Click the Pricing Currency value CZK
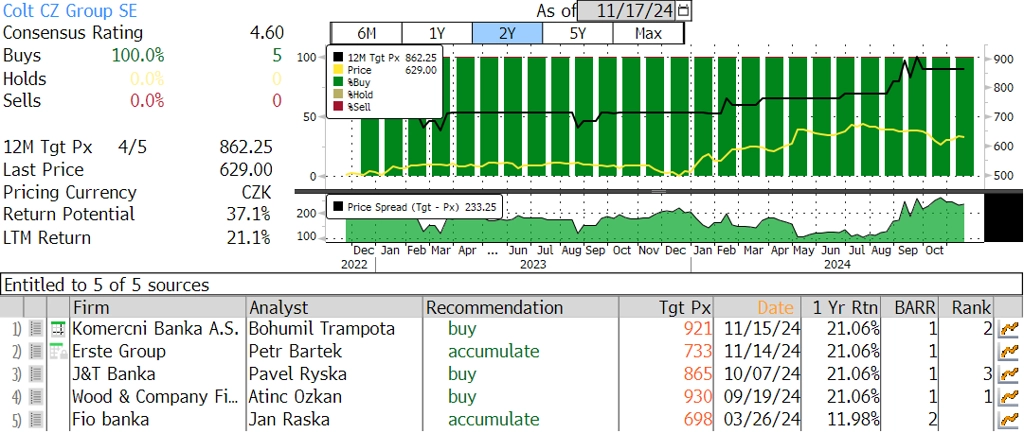 (x=256, y=193)
